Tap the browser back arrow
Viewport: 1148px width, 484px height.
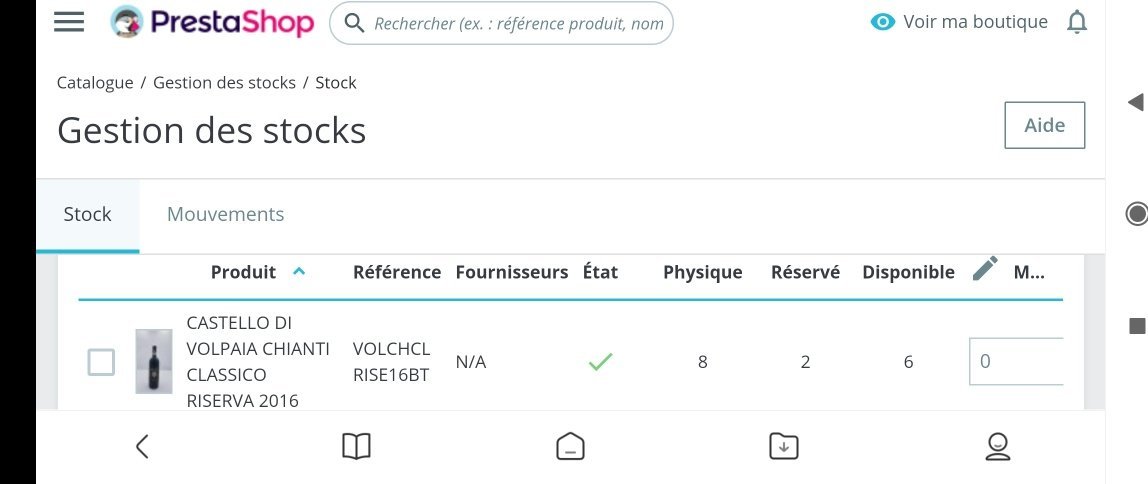[x=142, y=446]
